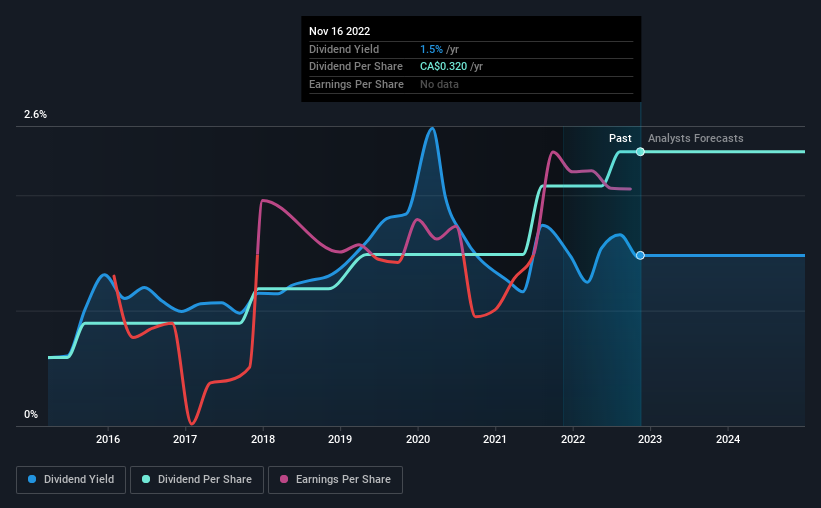Toggle the Dividend Per Share legend button
Viewport: 821px width, 508px height.
pos(197,480)
